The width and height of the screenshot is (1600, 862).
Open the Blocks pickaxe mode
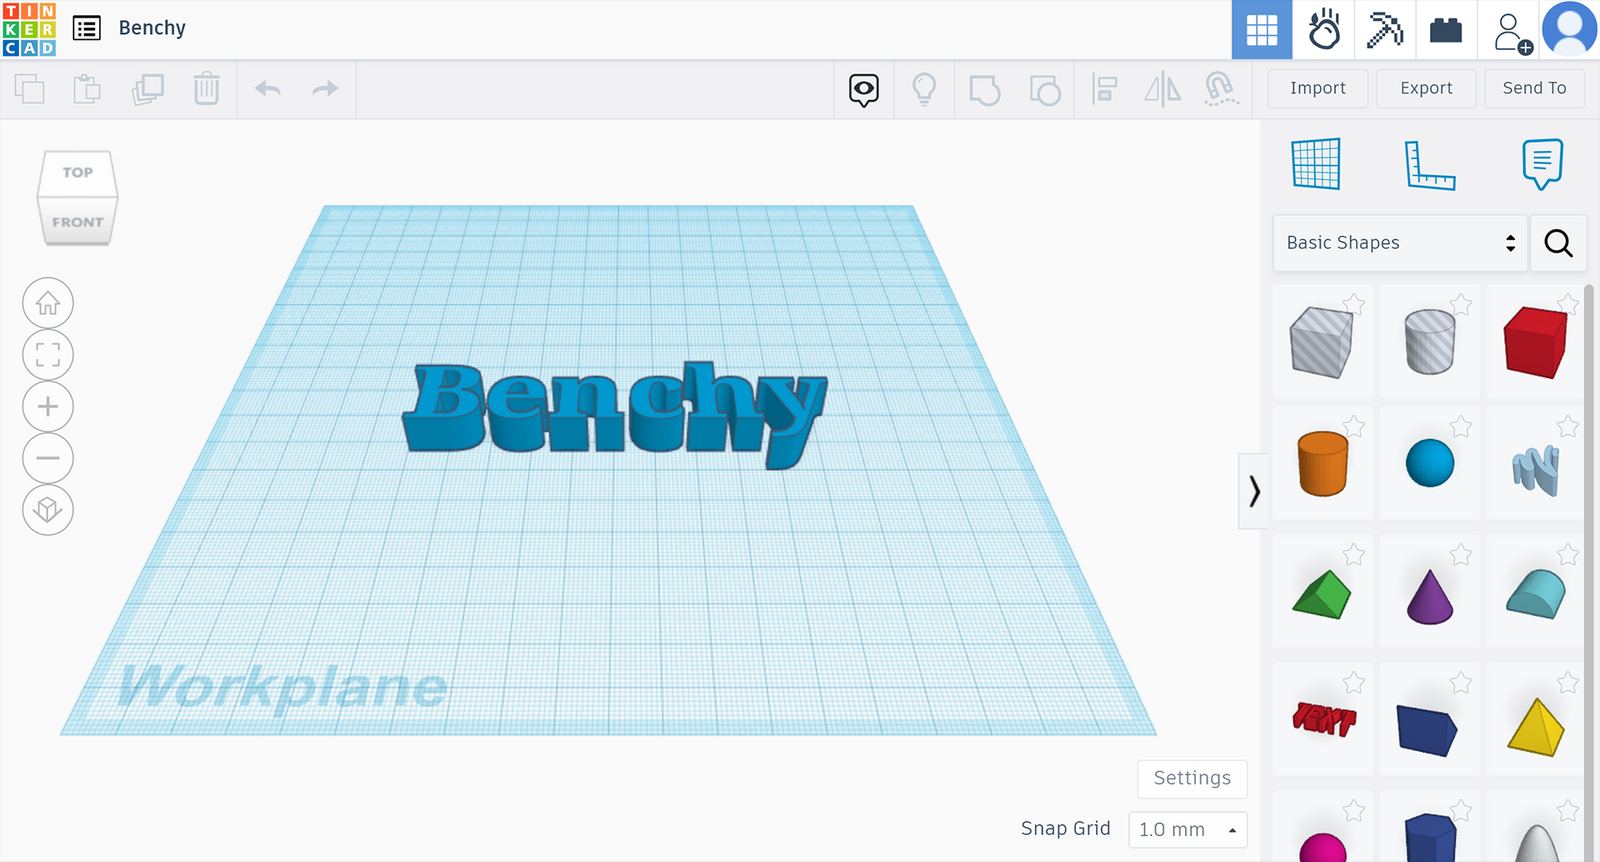[x=1385, y=30]
